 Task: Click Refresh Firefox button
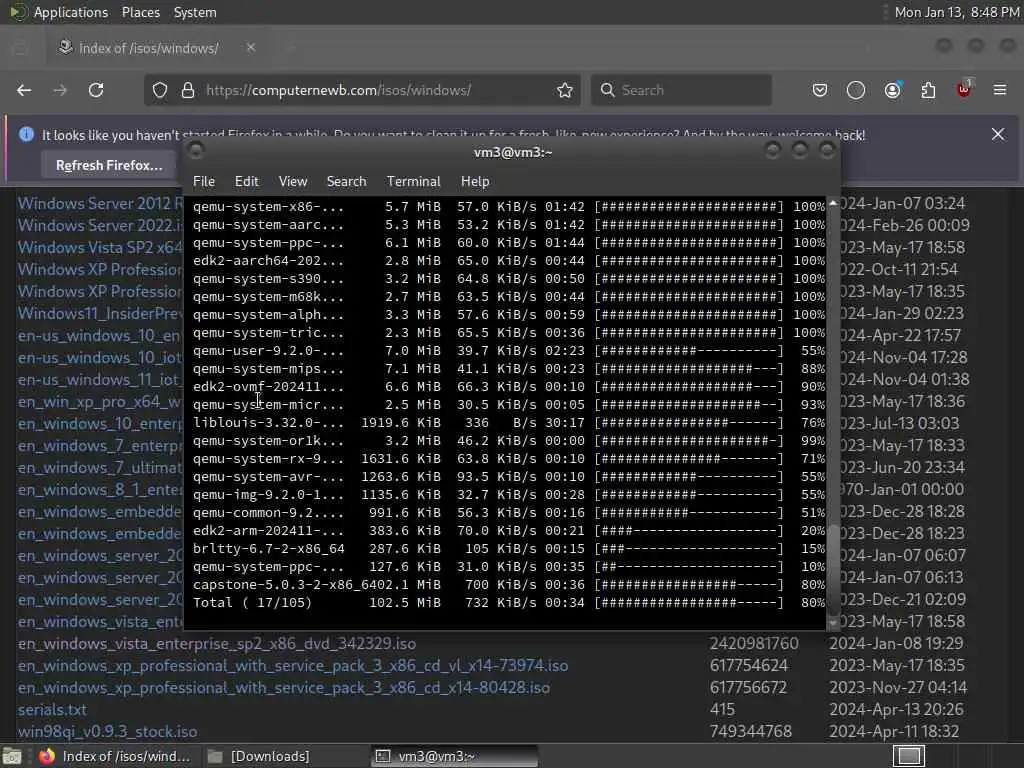(x=109, y=165)
